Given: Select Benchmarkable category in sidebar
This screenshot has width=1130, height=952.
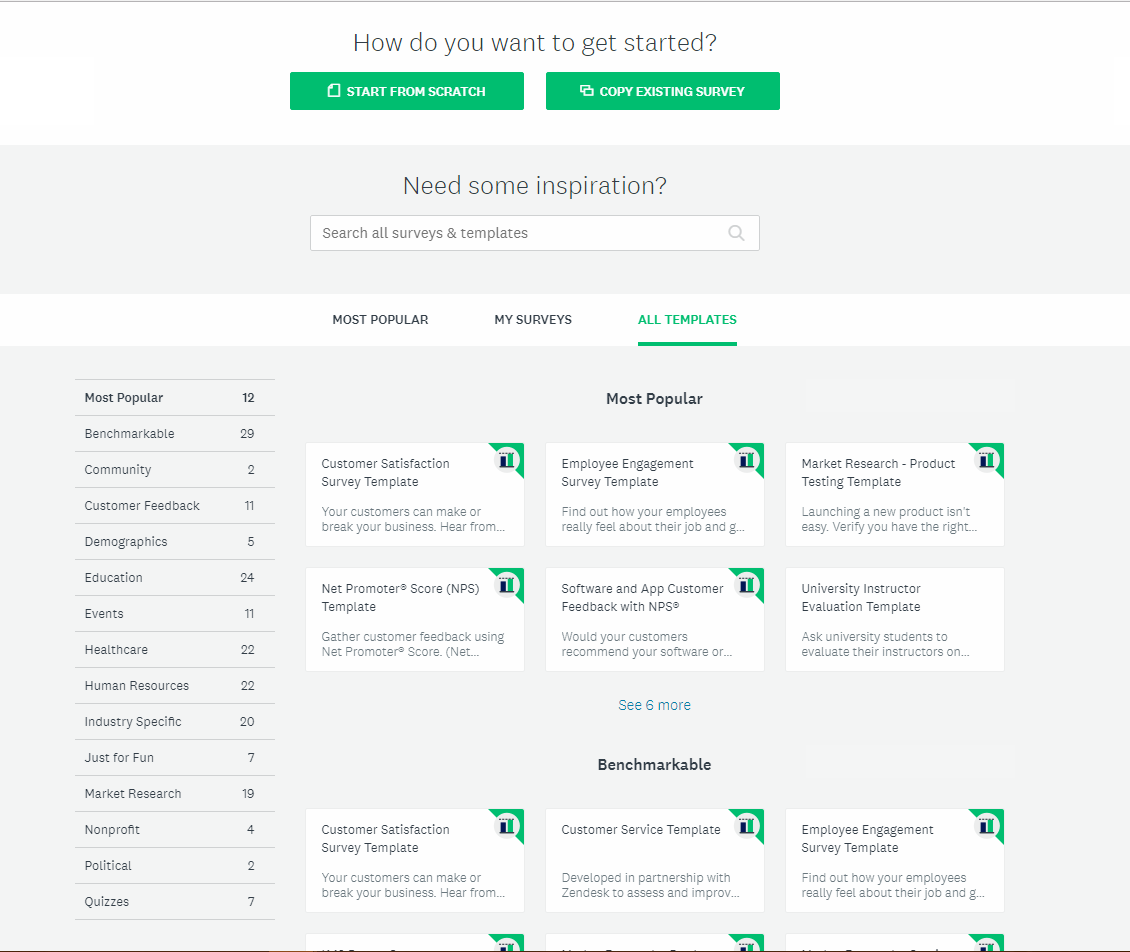Looking at the screenshot, I should pos(174,434).
